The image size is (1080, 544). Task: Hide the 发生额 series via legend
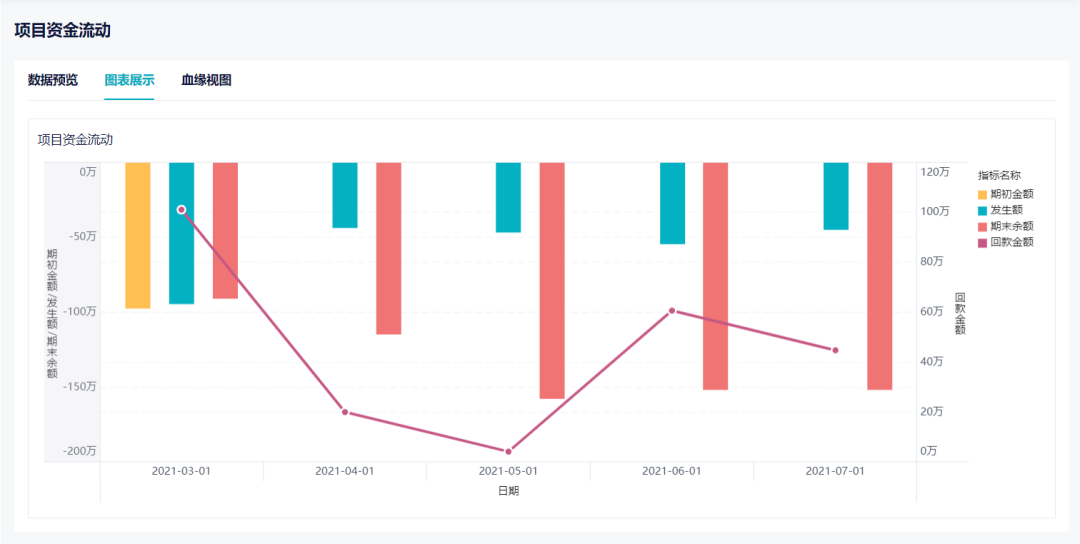click(1006, 210)
